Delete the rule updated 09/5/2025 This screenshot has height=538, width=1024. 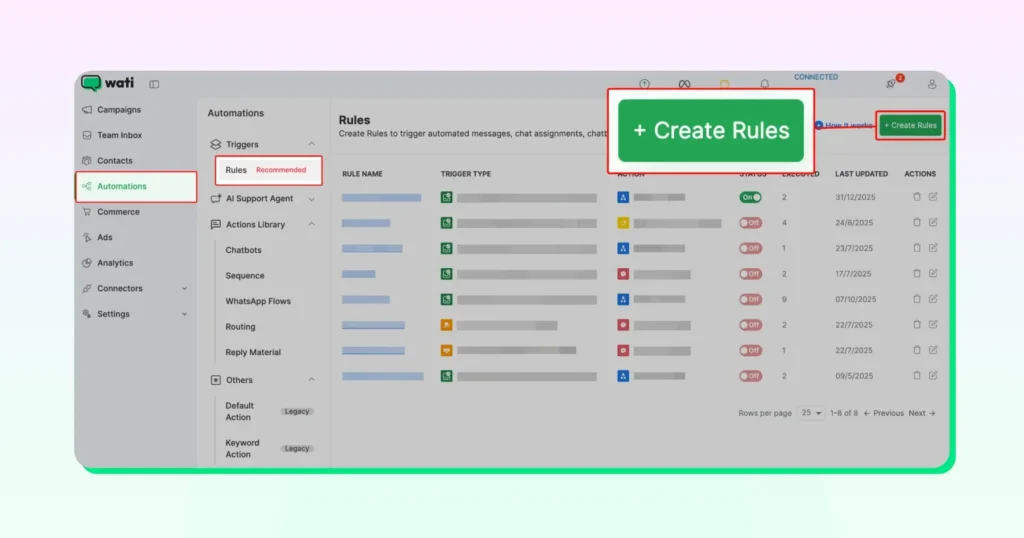click(x=917, y=375)
